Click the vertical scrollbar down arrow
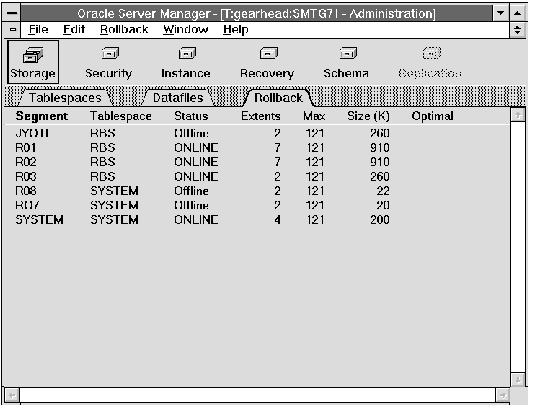The height and width of the screenshot is (409, 536). tap(518, 380)
